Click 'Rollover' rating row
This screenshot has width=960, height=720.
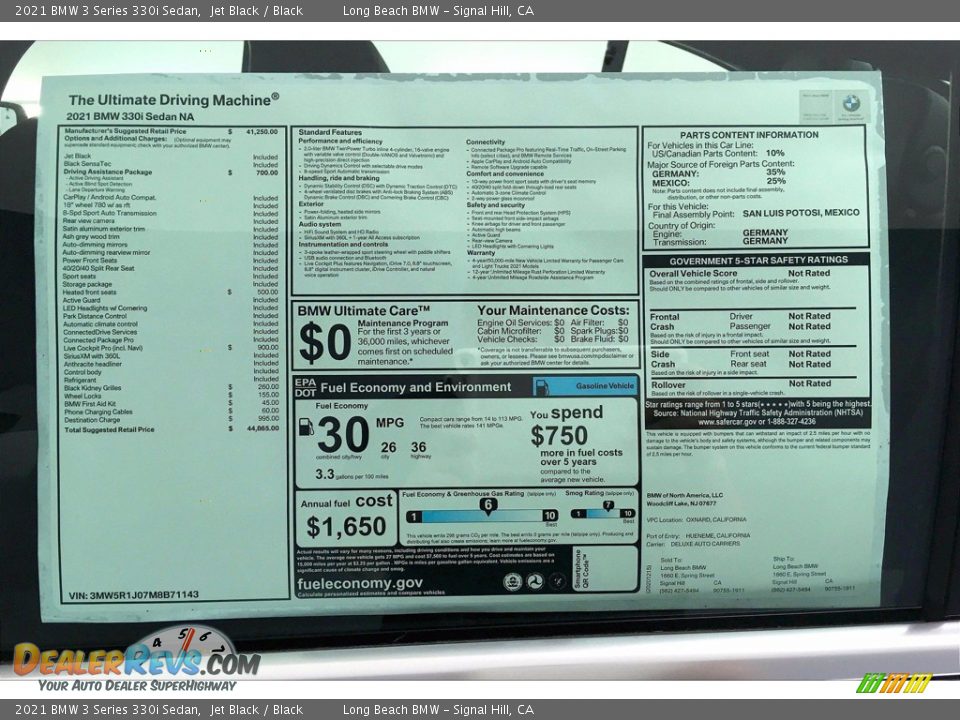741,384
